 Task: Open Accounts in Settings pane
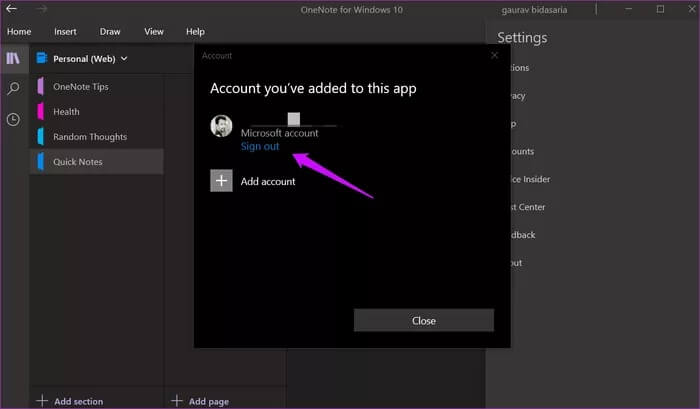(x=522, y=151)
